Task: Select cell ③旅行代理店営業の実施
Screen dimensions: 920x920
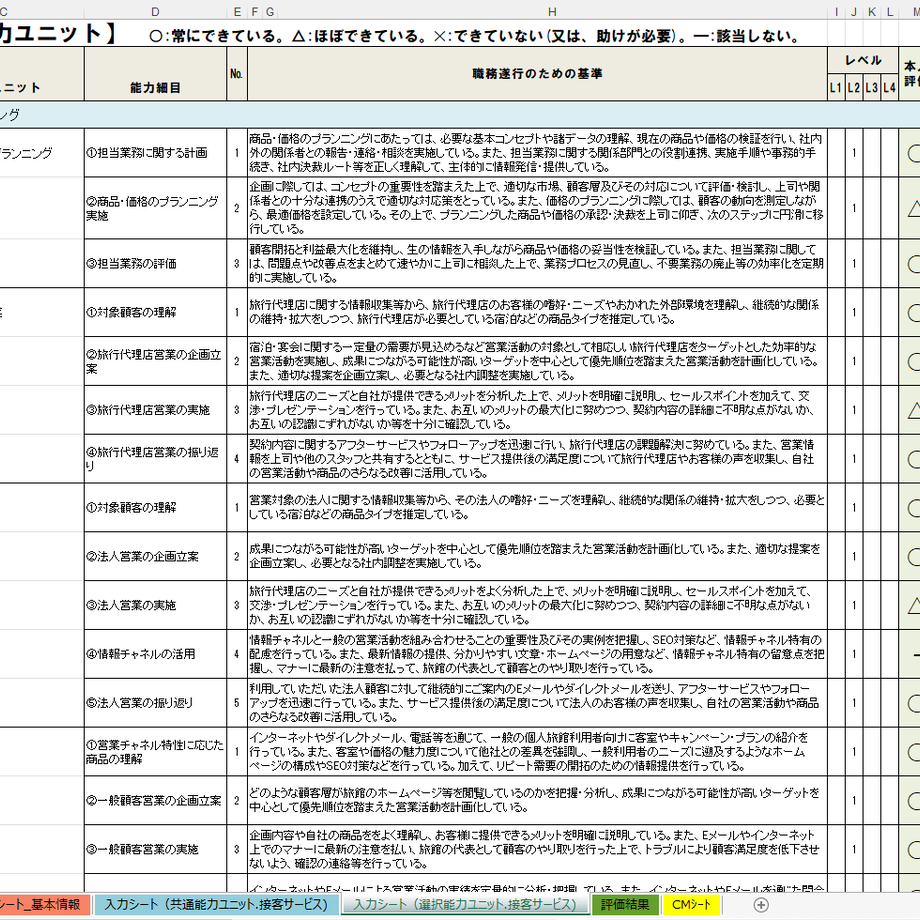Action: pos(155,410)
